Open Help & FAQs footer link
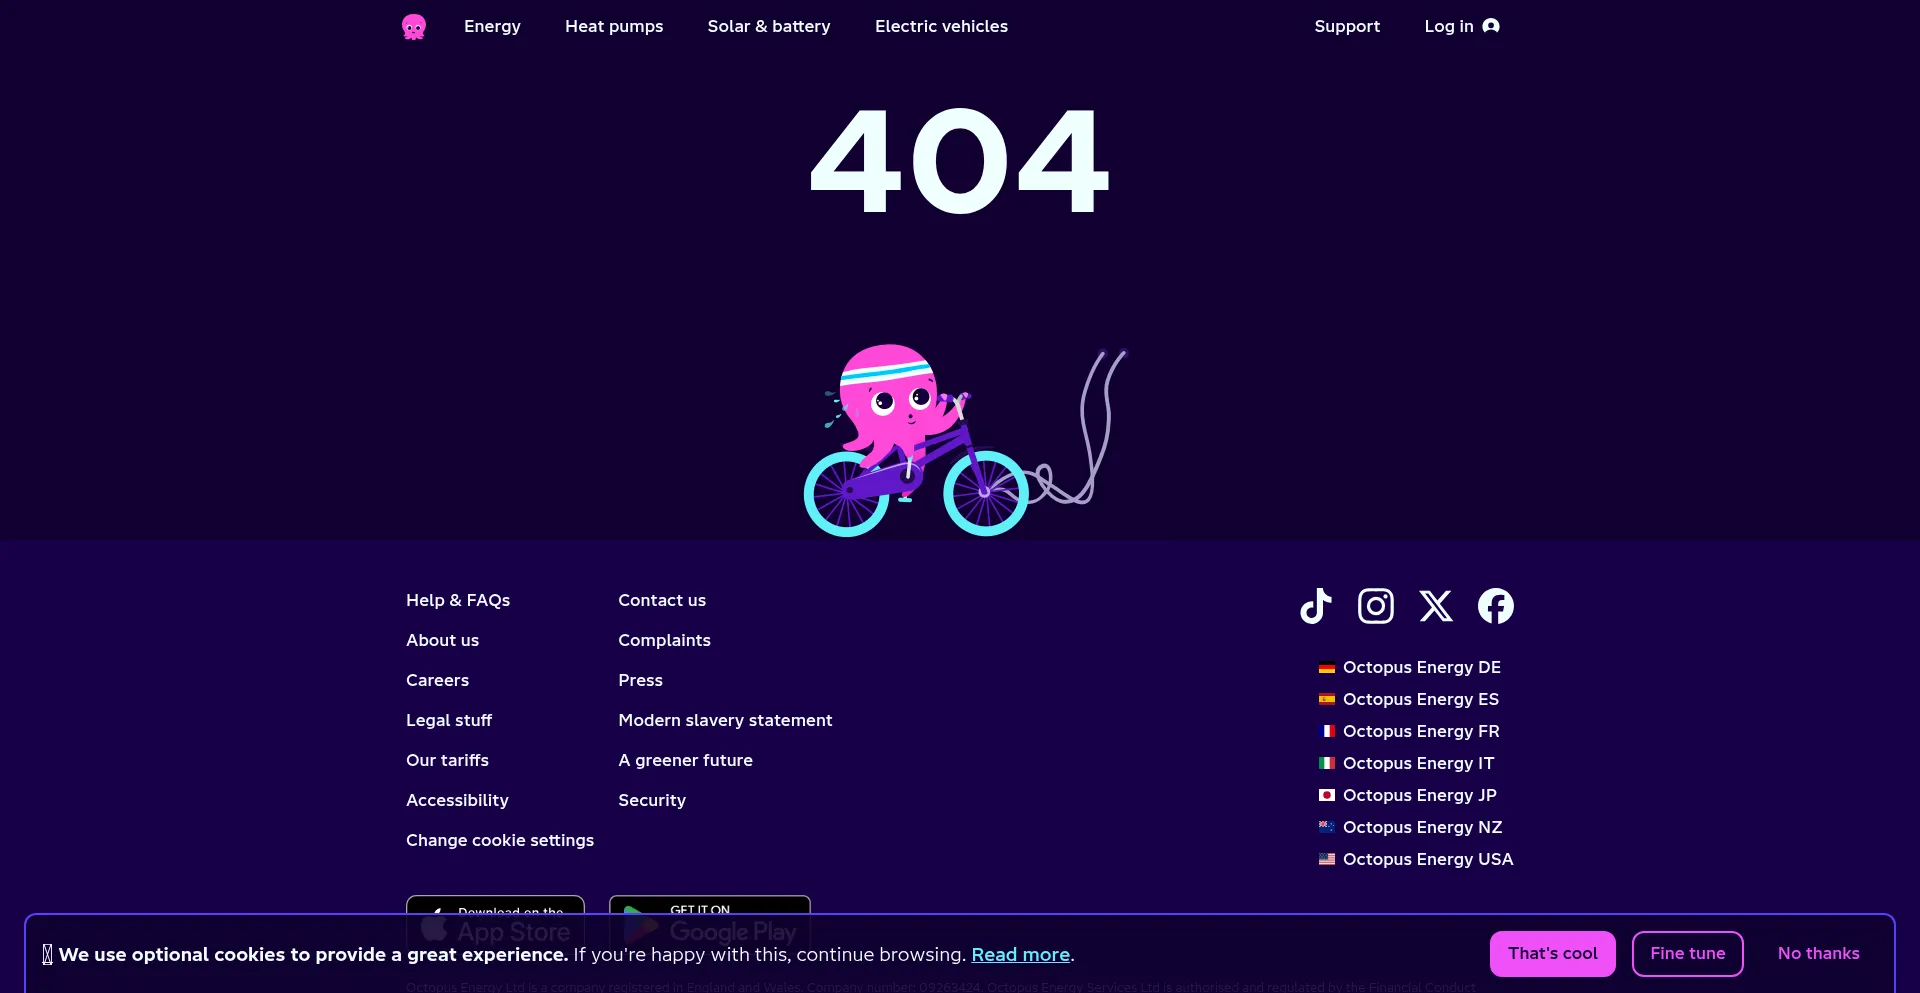The image size is (1920, 993). (x=458, y=600)
